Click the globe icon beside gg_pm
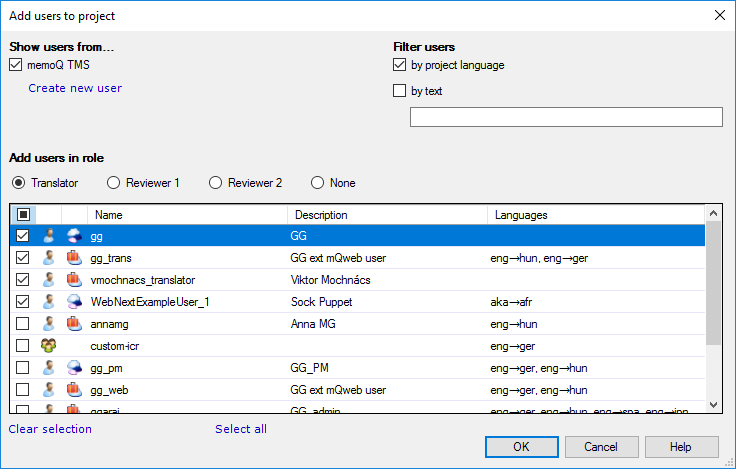Viewport: 736px width, 469px height. click(74, 367)
